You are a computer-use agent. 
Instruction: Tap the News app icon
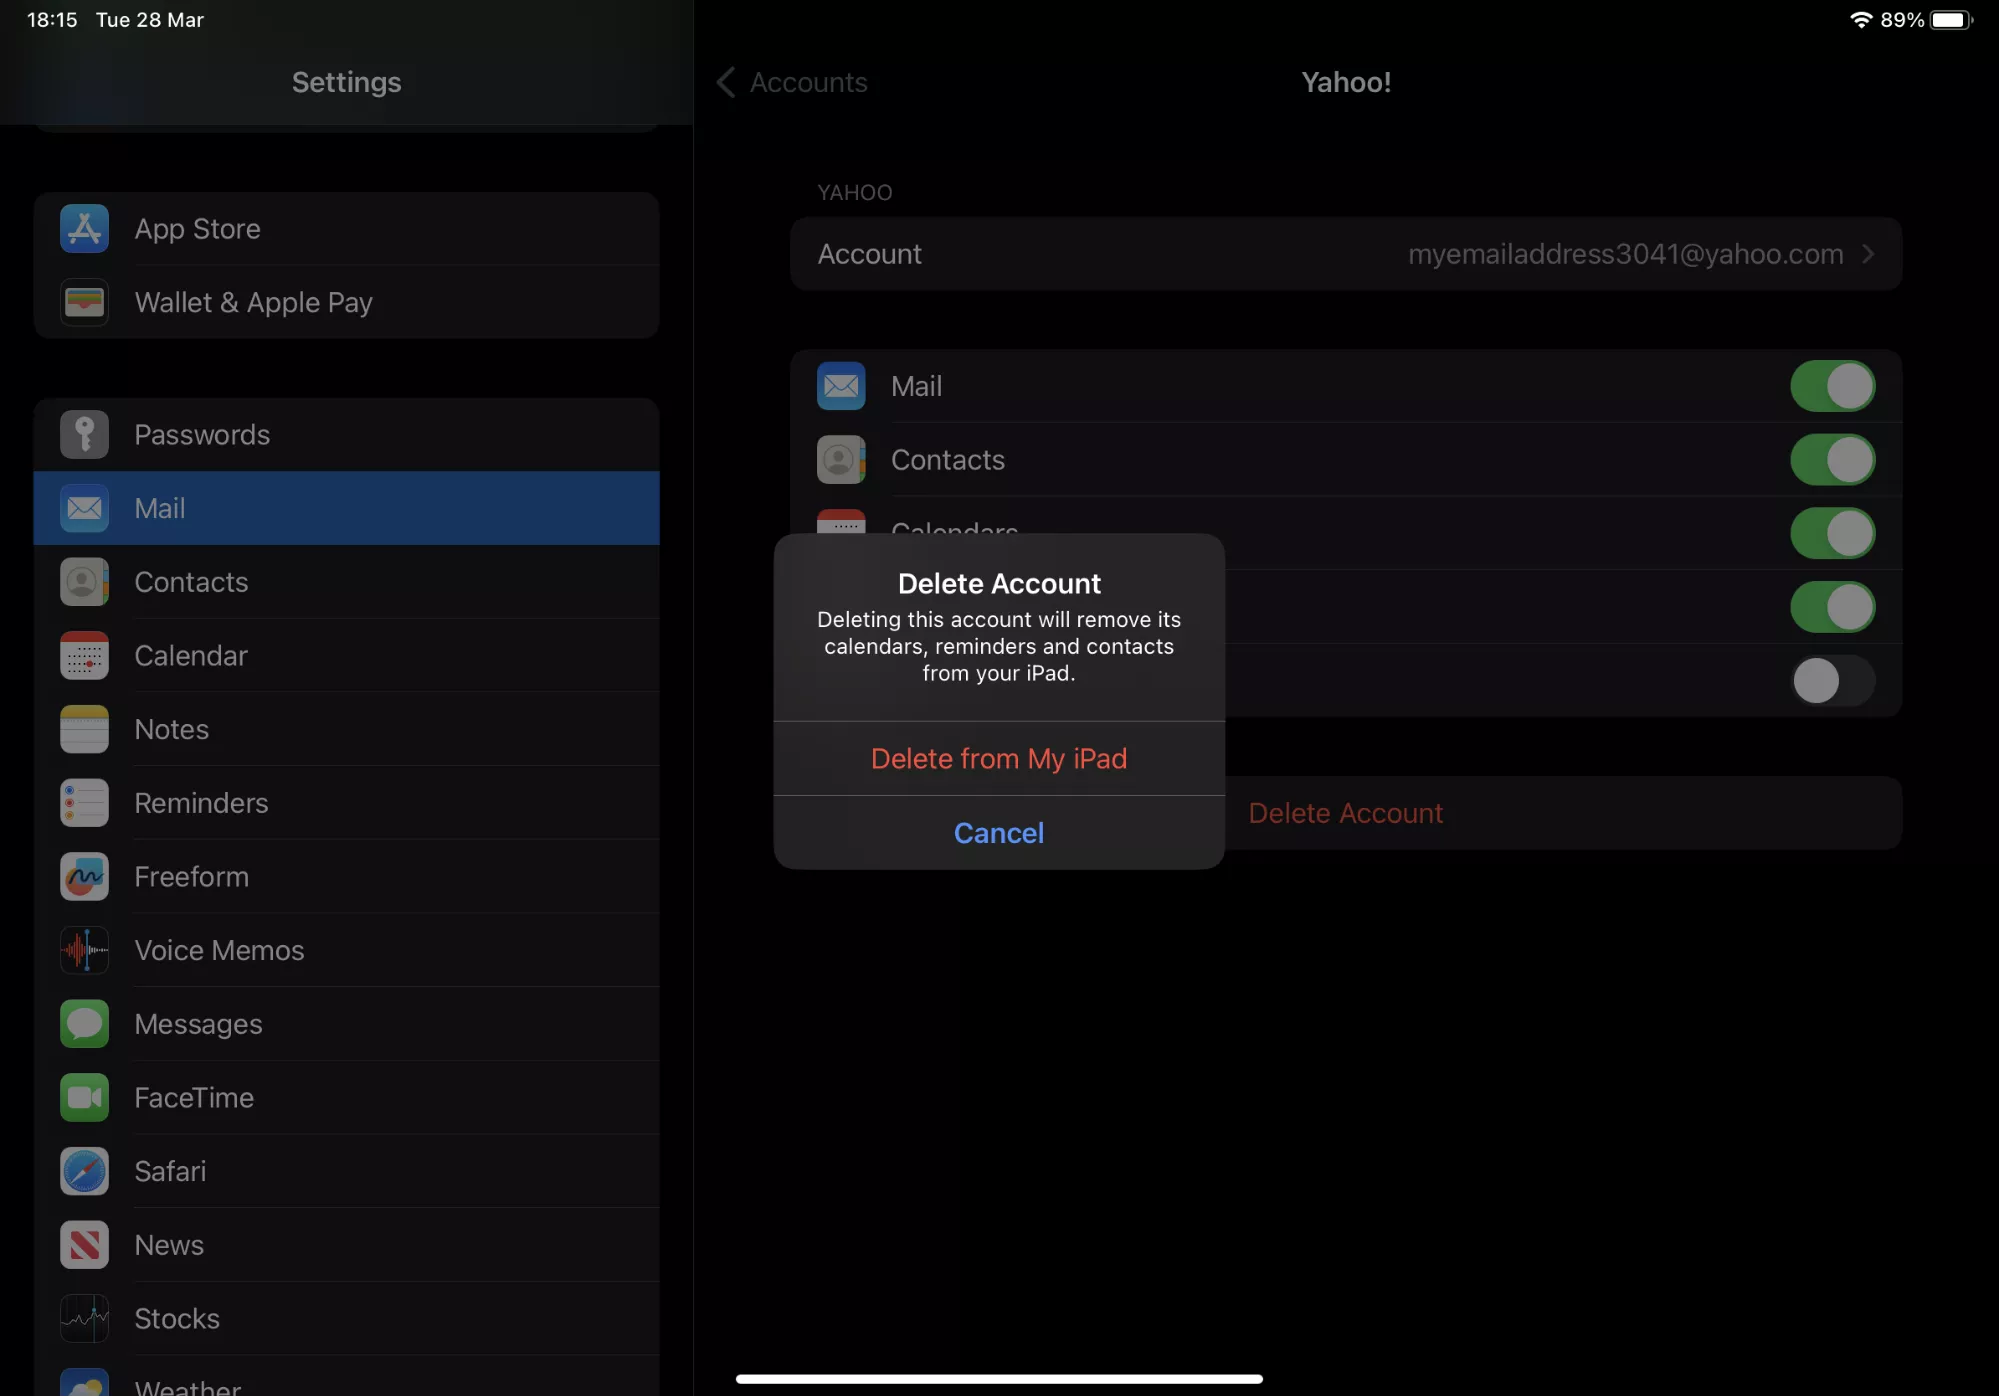coord(84,1245)
